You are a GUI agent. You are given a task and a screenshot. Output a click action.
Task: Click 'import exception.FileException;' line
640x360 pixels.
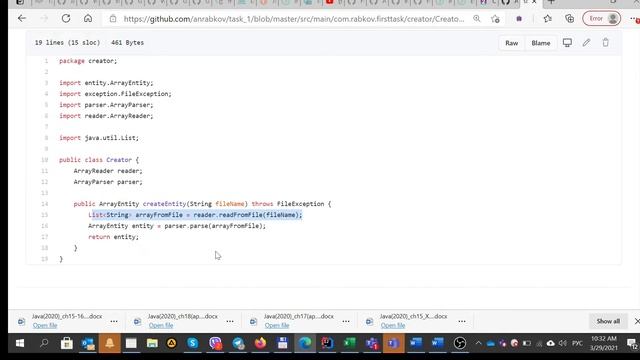click(115, 94)
